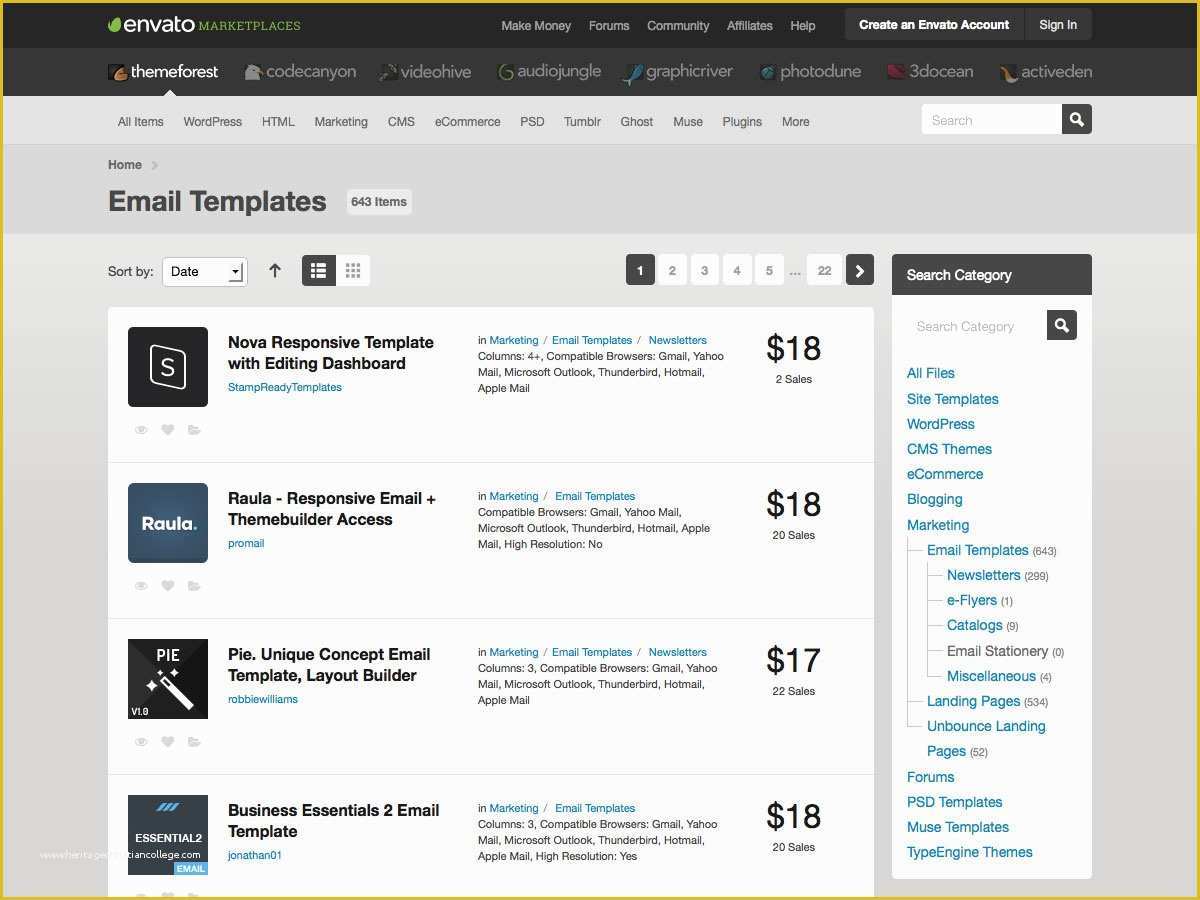This screenshot has width=1200, height=900.
Task: Open the Make Money link
Action: coord(536,26)
